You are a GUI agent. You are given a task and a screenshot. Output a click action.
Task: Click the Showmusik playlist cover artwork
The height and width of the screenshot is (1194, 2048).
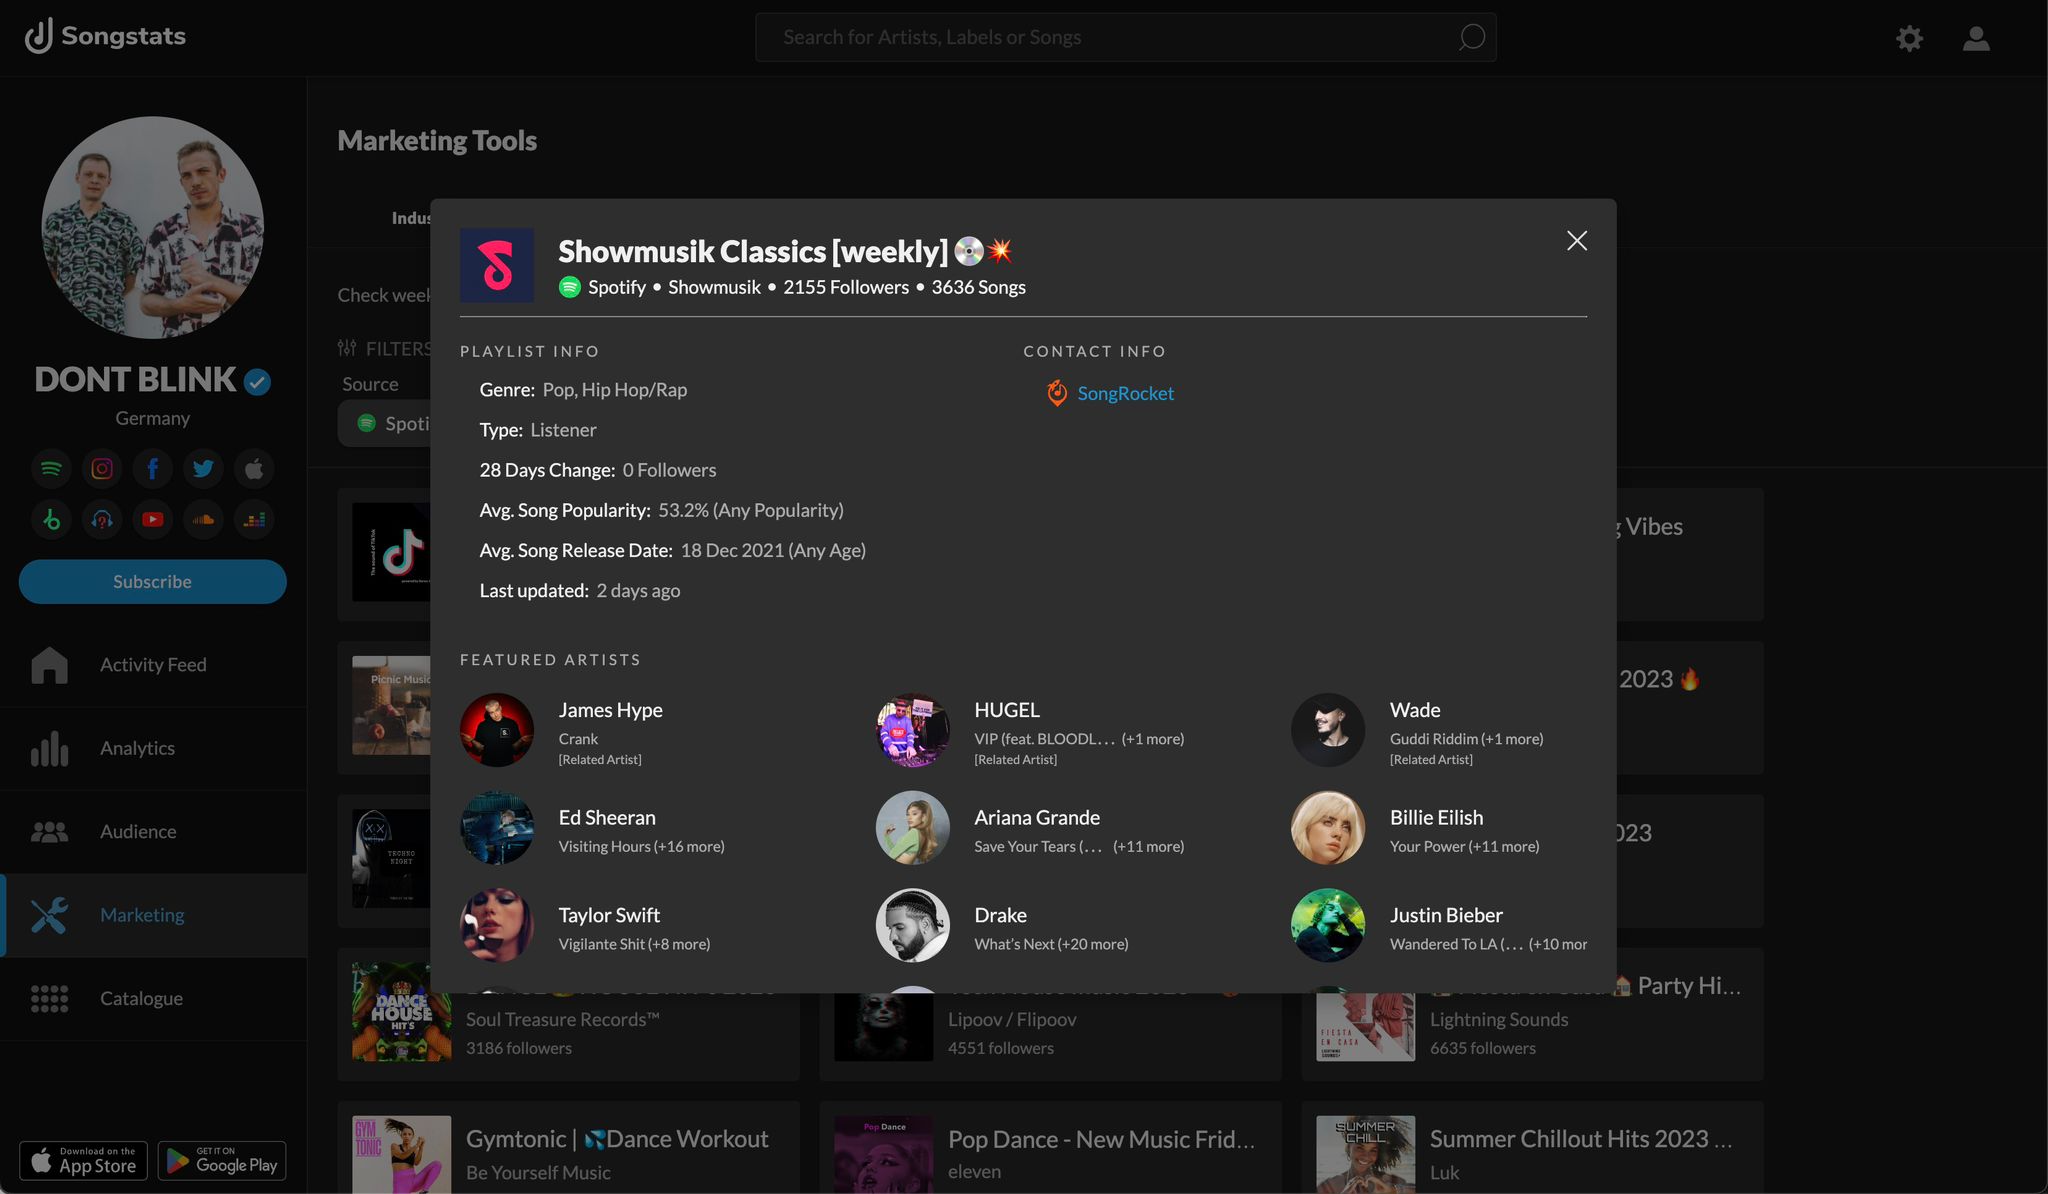(497, 265)
